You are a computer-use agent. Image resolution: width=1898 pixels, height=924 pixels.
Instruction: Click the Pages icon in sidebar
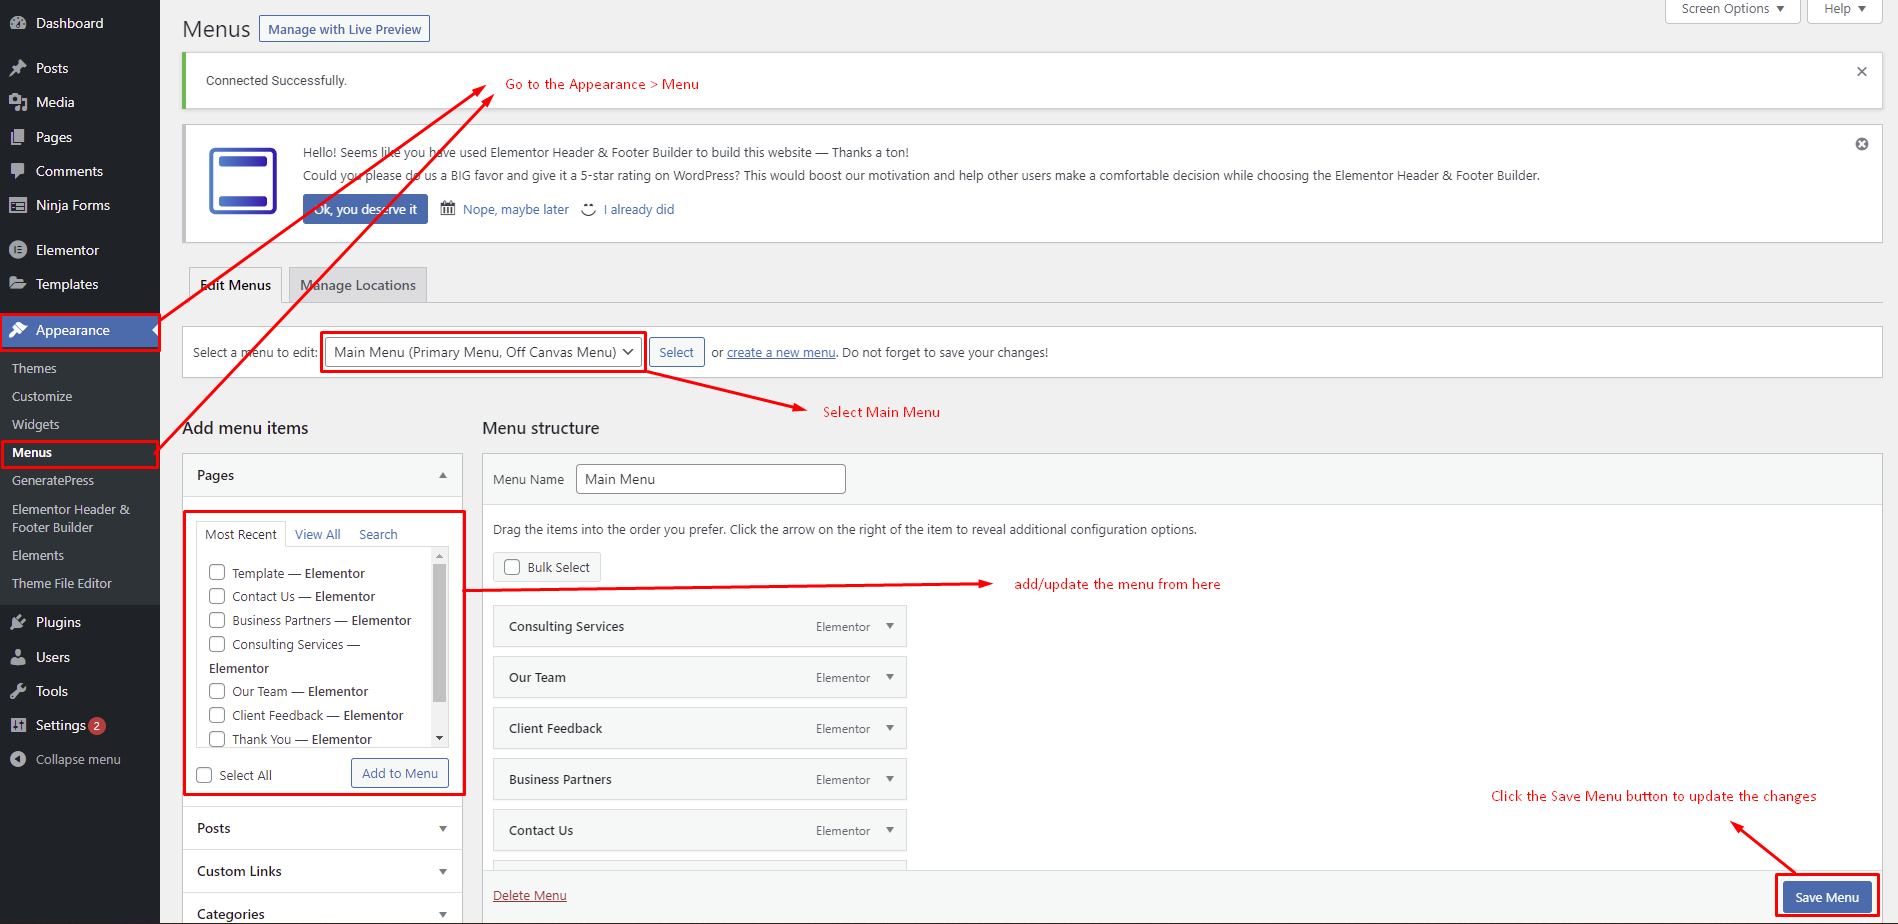[x=18, y=137]
